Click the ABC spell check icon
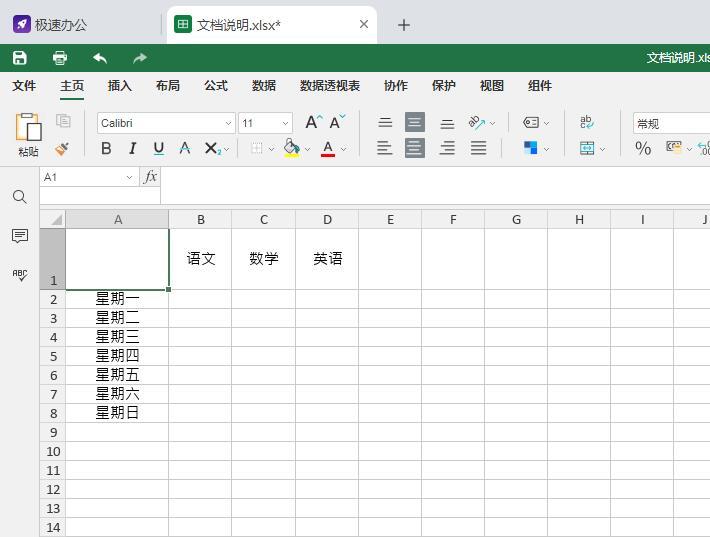This screenshot has width=710, height=537. click(x=19, y=275)
